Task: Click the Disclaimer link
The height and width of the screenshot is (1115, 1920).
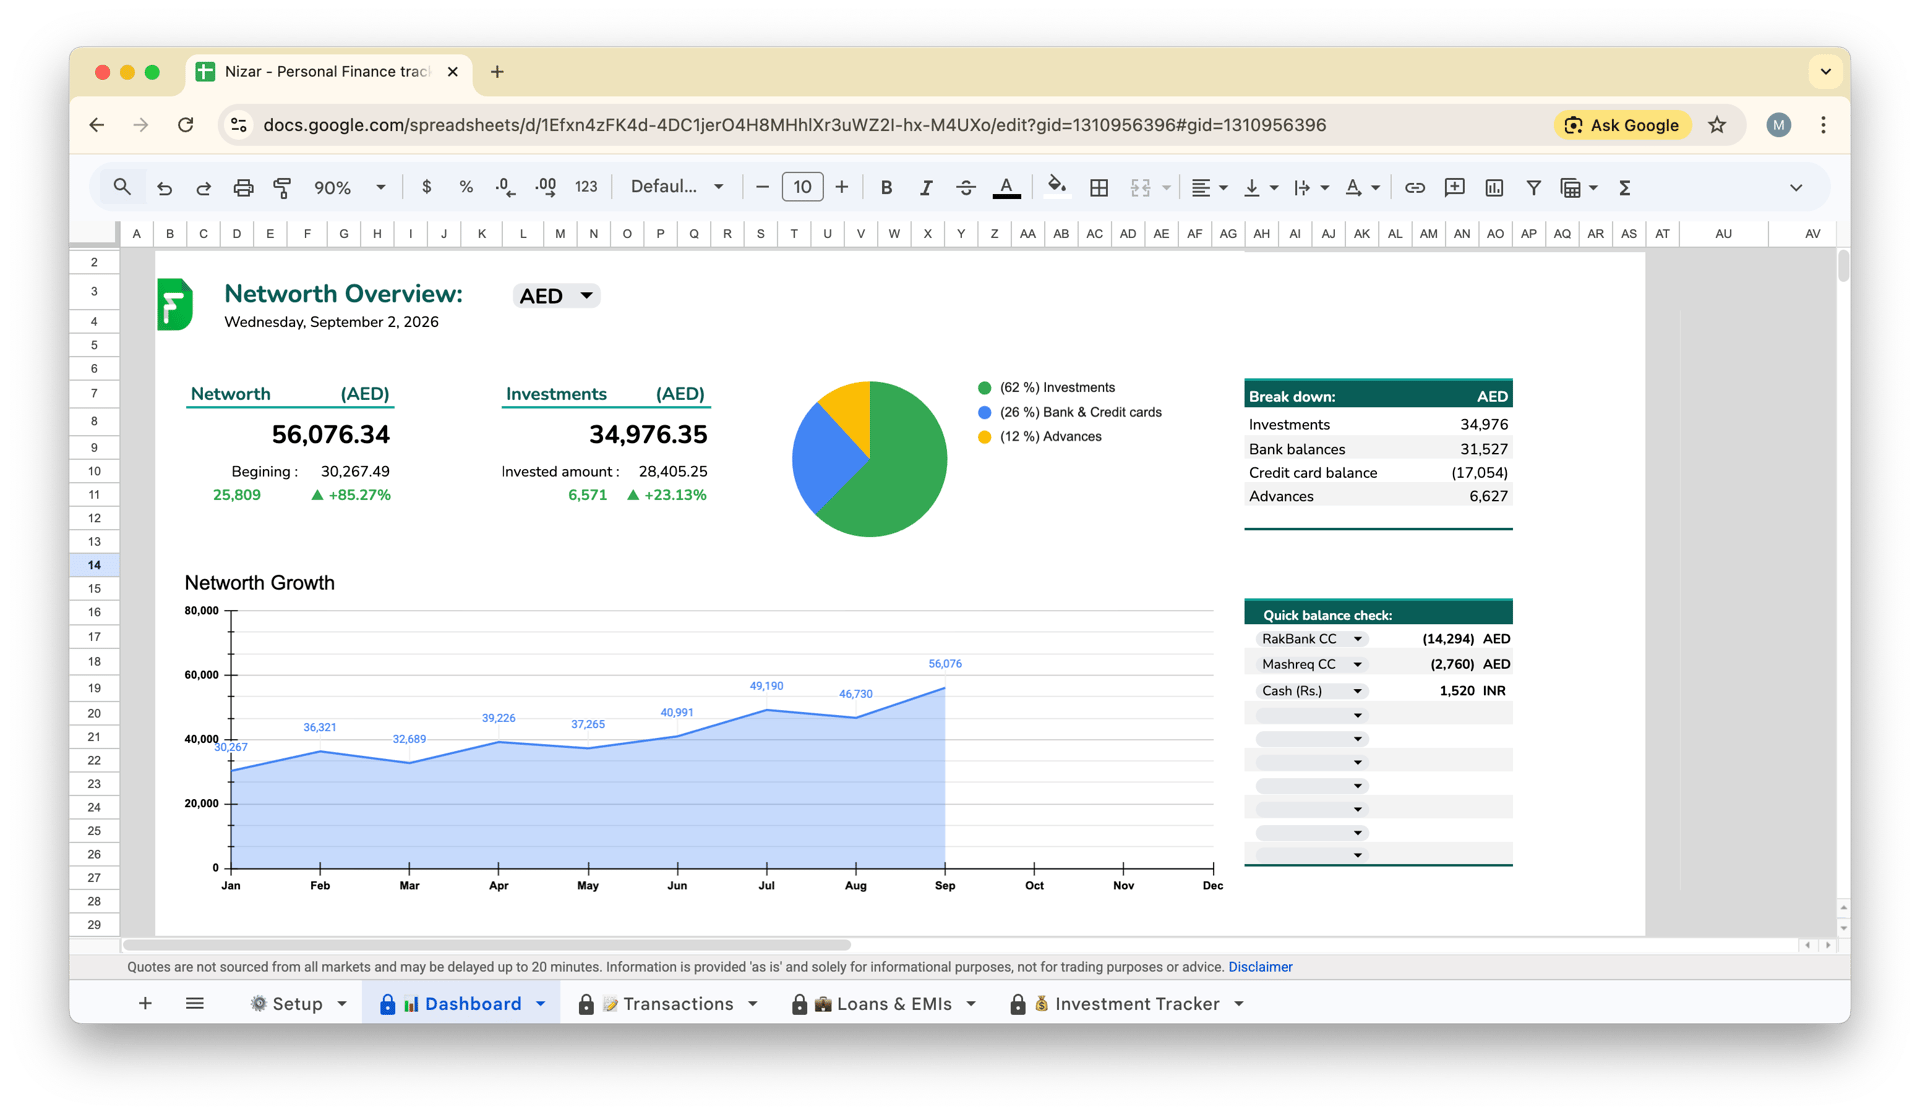Action: coord(1260,967)
